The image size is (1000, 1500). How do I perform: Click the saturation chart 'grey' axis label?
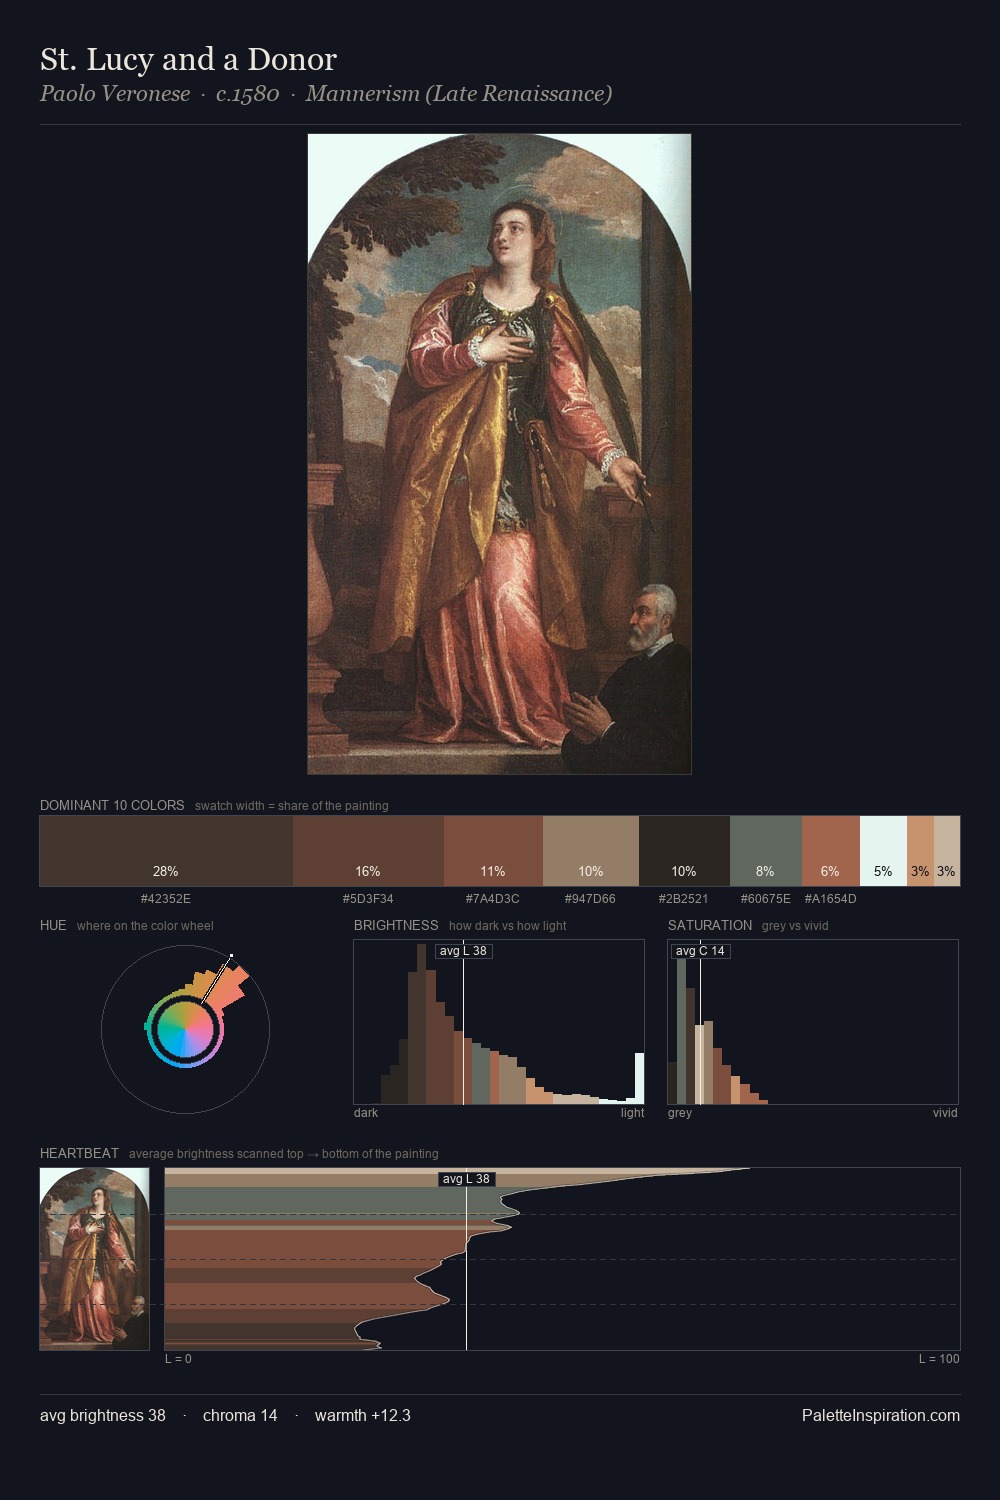680,1113
